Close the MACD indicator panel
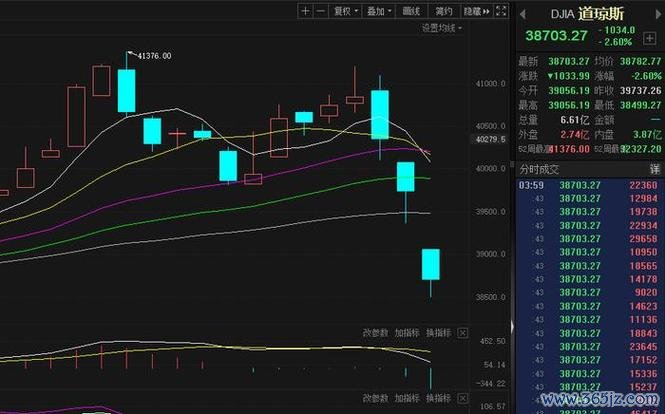 (x=463, y=333)
